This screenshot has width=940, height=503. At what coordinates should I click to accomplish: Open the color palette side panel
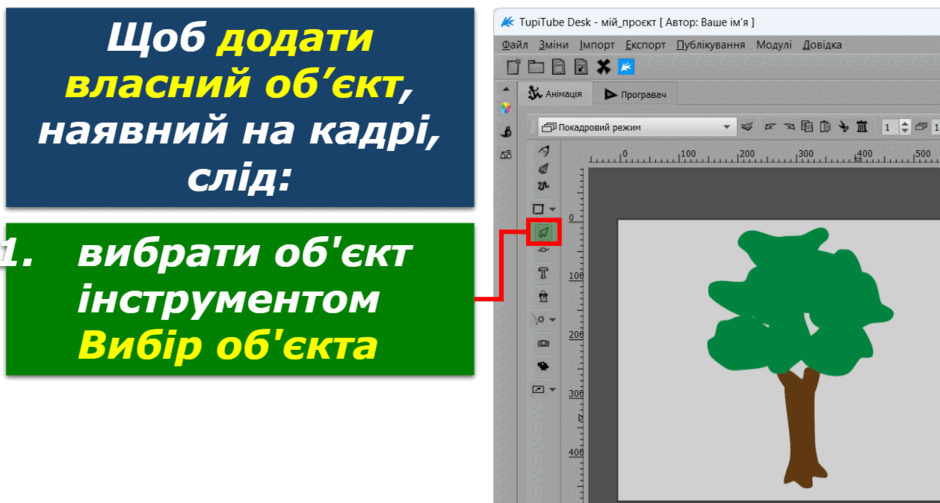tap(507, 109)
